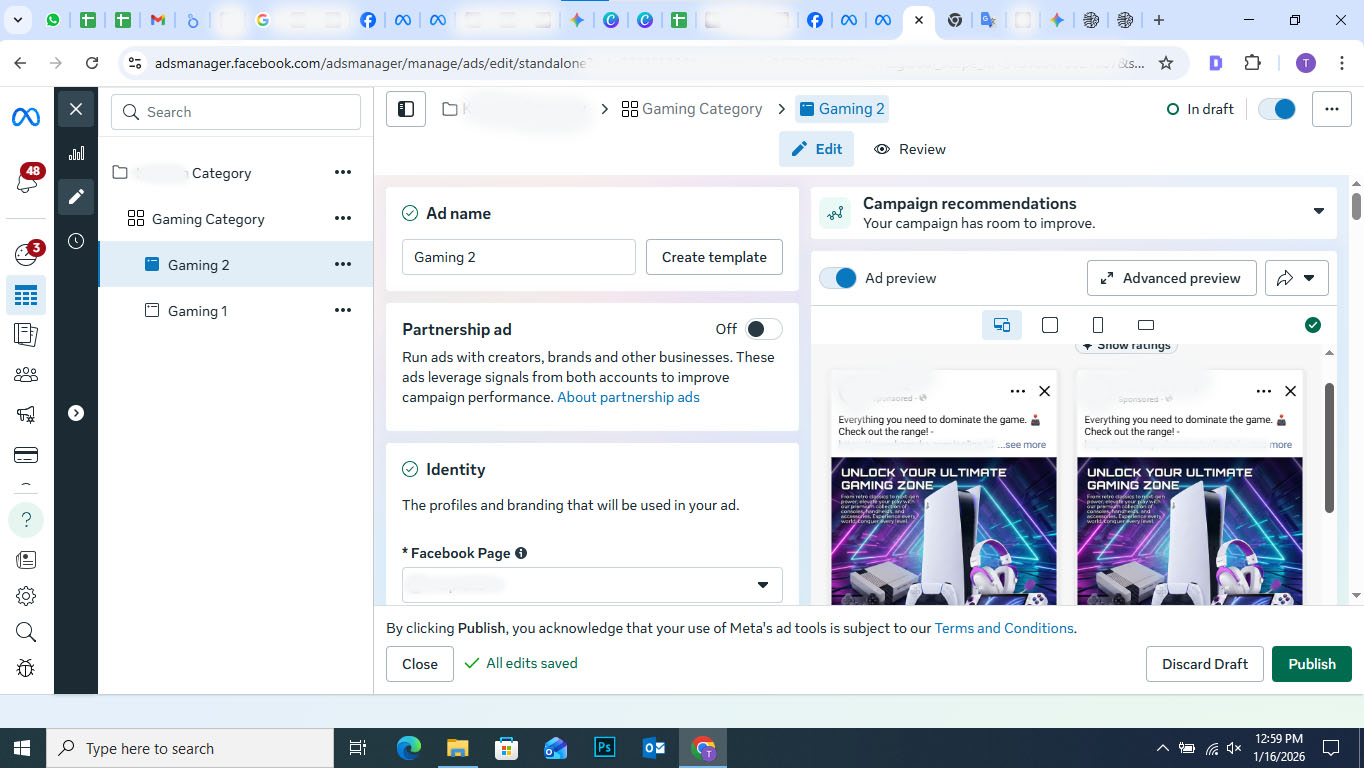Open Outlook from the taskbar
The width and height of the screenshot is (1364, 768).
coord(654,747)
